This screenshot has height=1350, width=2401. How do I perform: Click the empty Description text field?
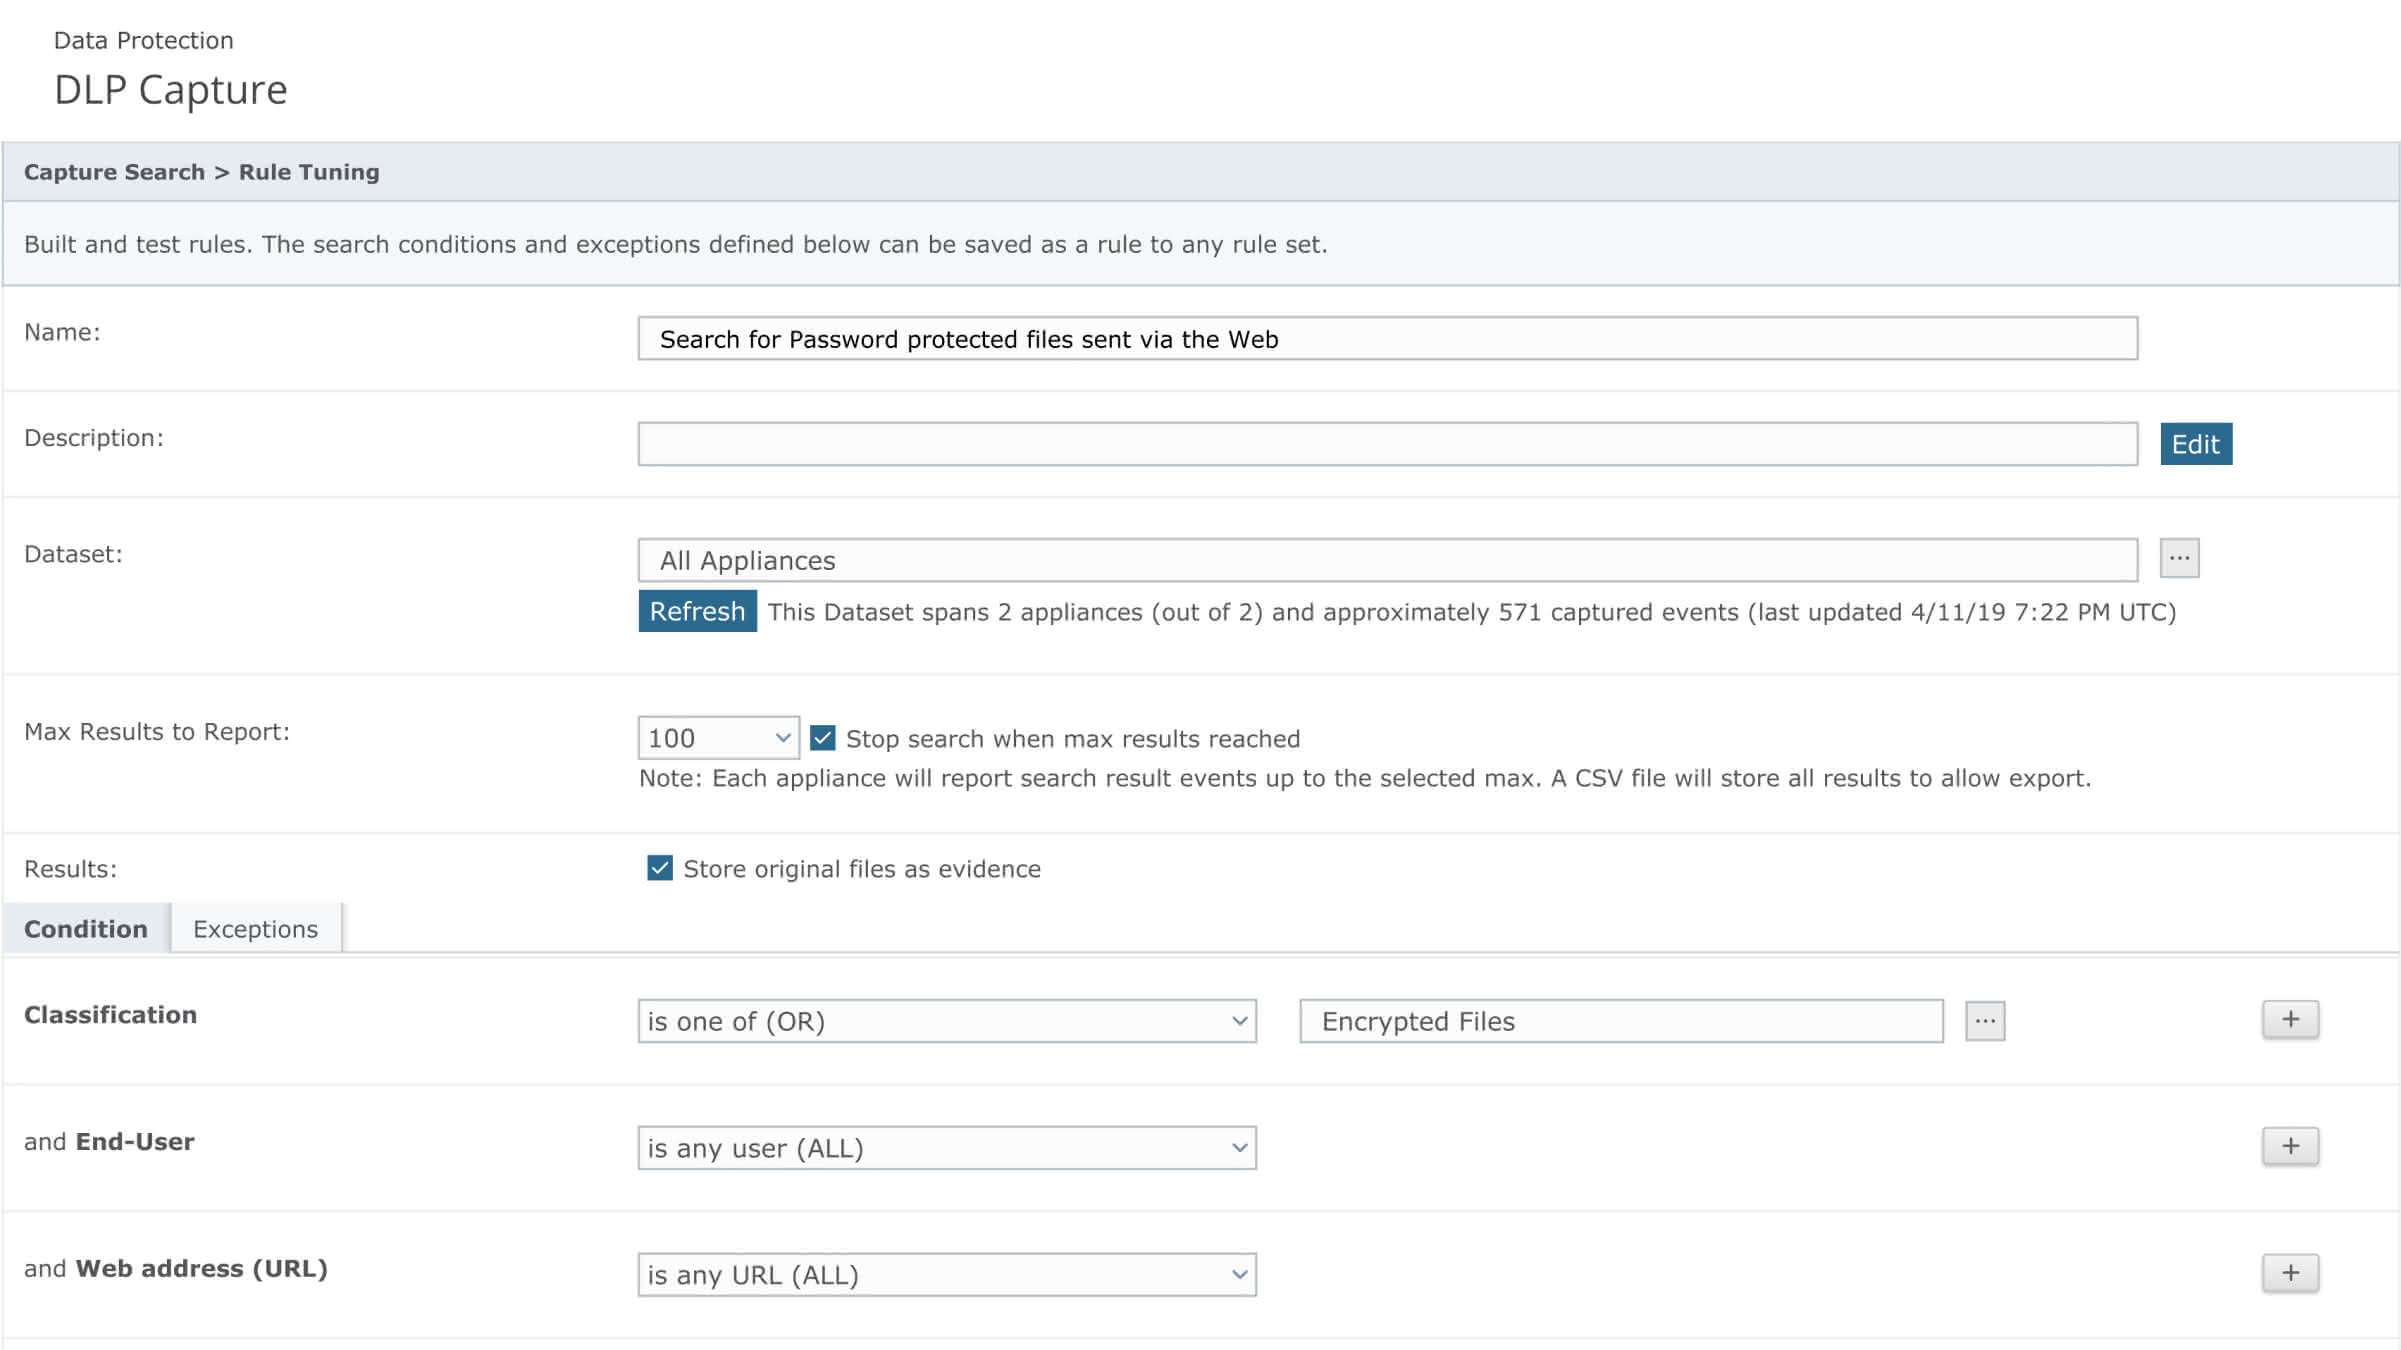click(1387, 444)
